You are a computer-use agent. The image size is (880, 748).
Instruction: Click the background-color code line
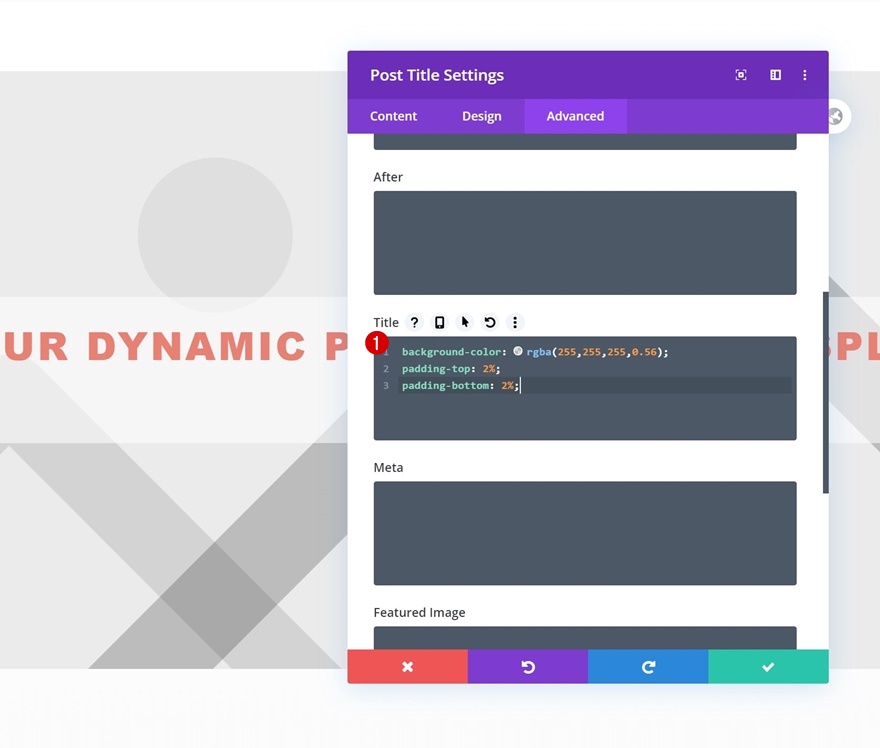click(535, 352)
